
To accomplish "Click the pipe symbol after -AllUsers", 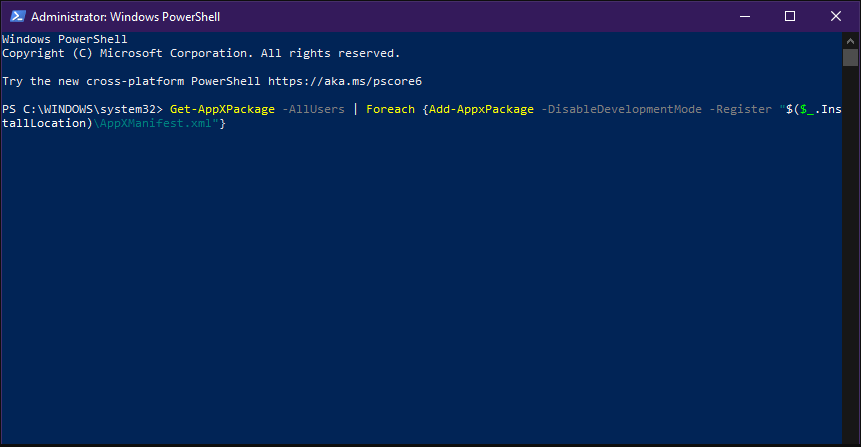I will 355,109.
